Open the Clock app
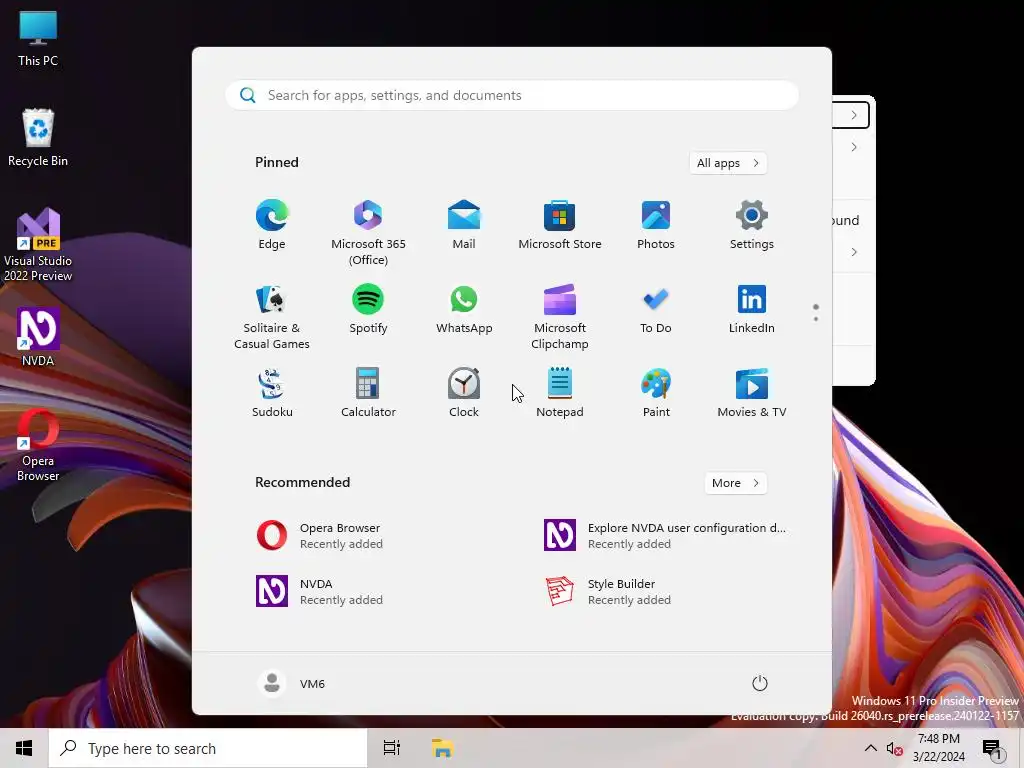The height and width of the screenshot is (768, 1024). click(464, 393)
